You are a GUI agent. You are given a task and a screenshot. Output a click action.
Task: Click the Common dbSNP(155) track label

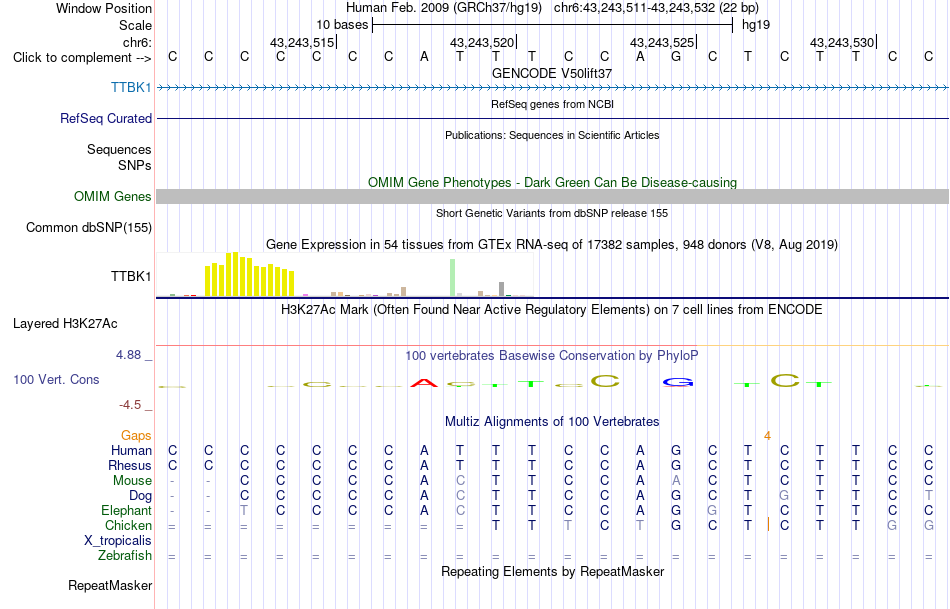tap(88, 227)
